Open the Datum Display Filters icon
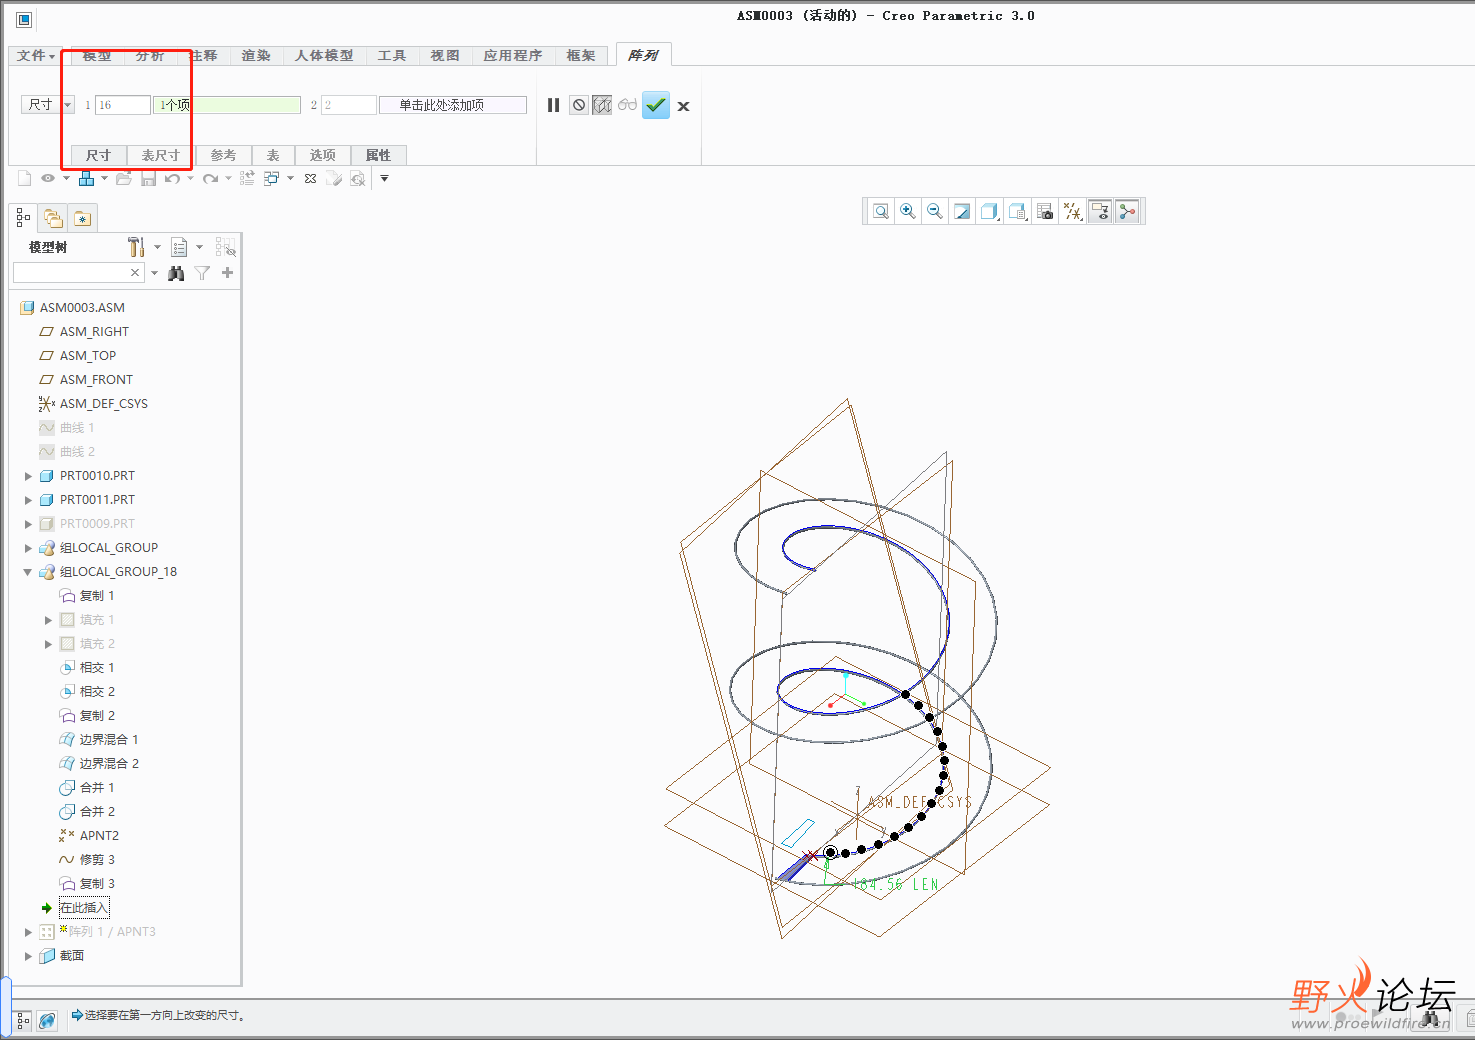 coord(1073,211)
